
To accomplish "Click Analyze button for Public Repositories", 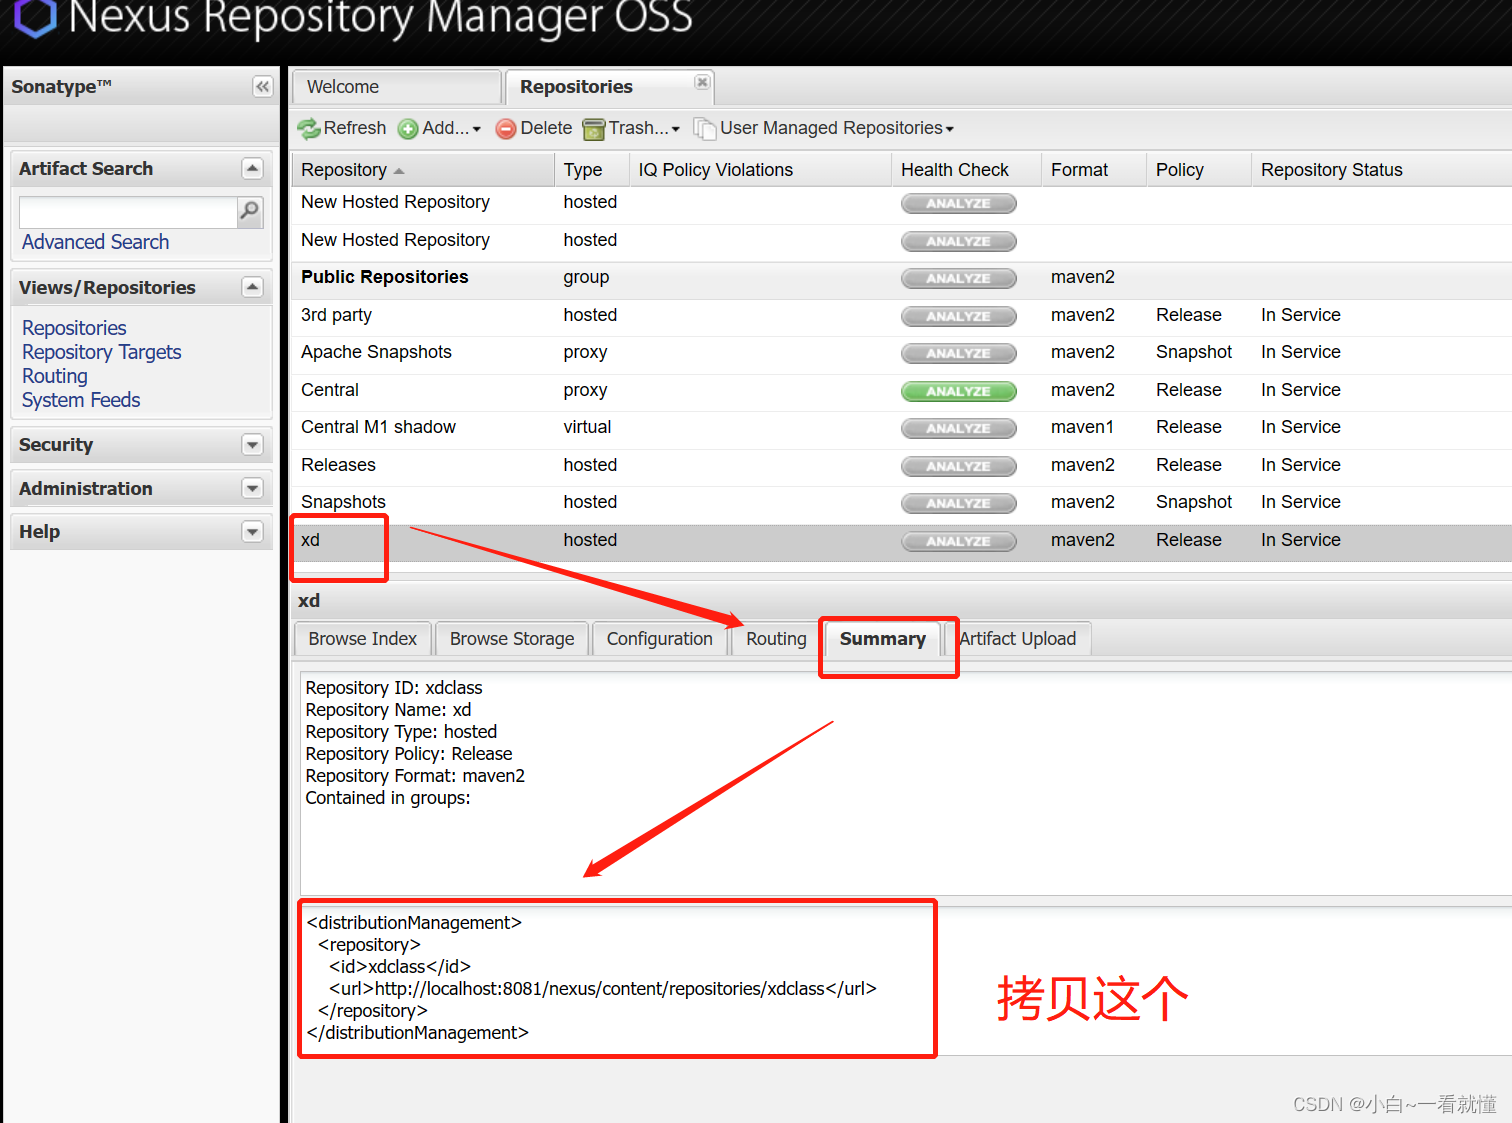I will coord(958,278).
